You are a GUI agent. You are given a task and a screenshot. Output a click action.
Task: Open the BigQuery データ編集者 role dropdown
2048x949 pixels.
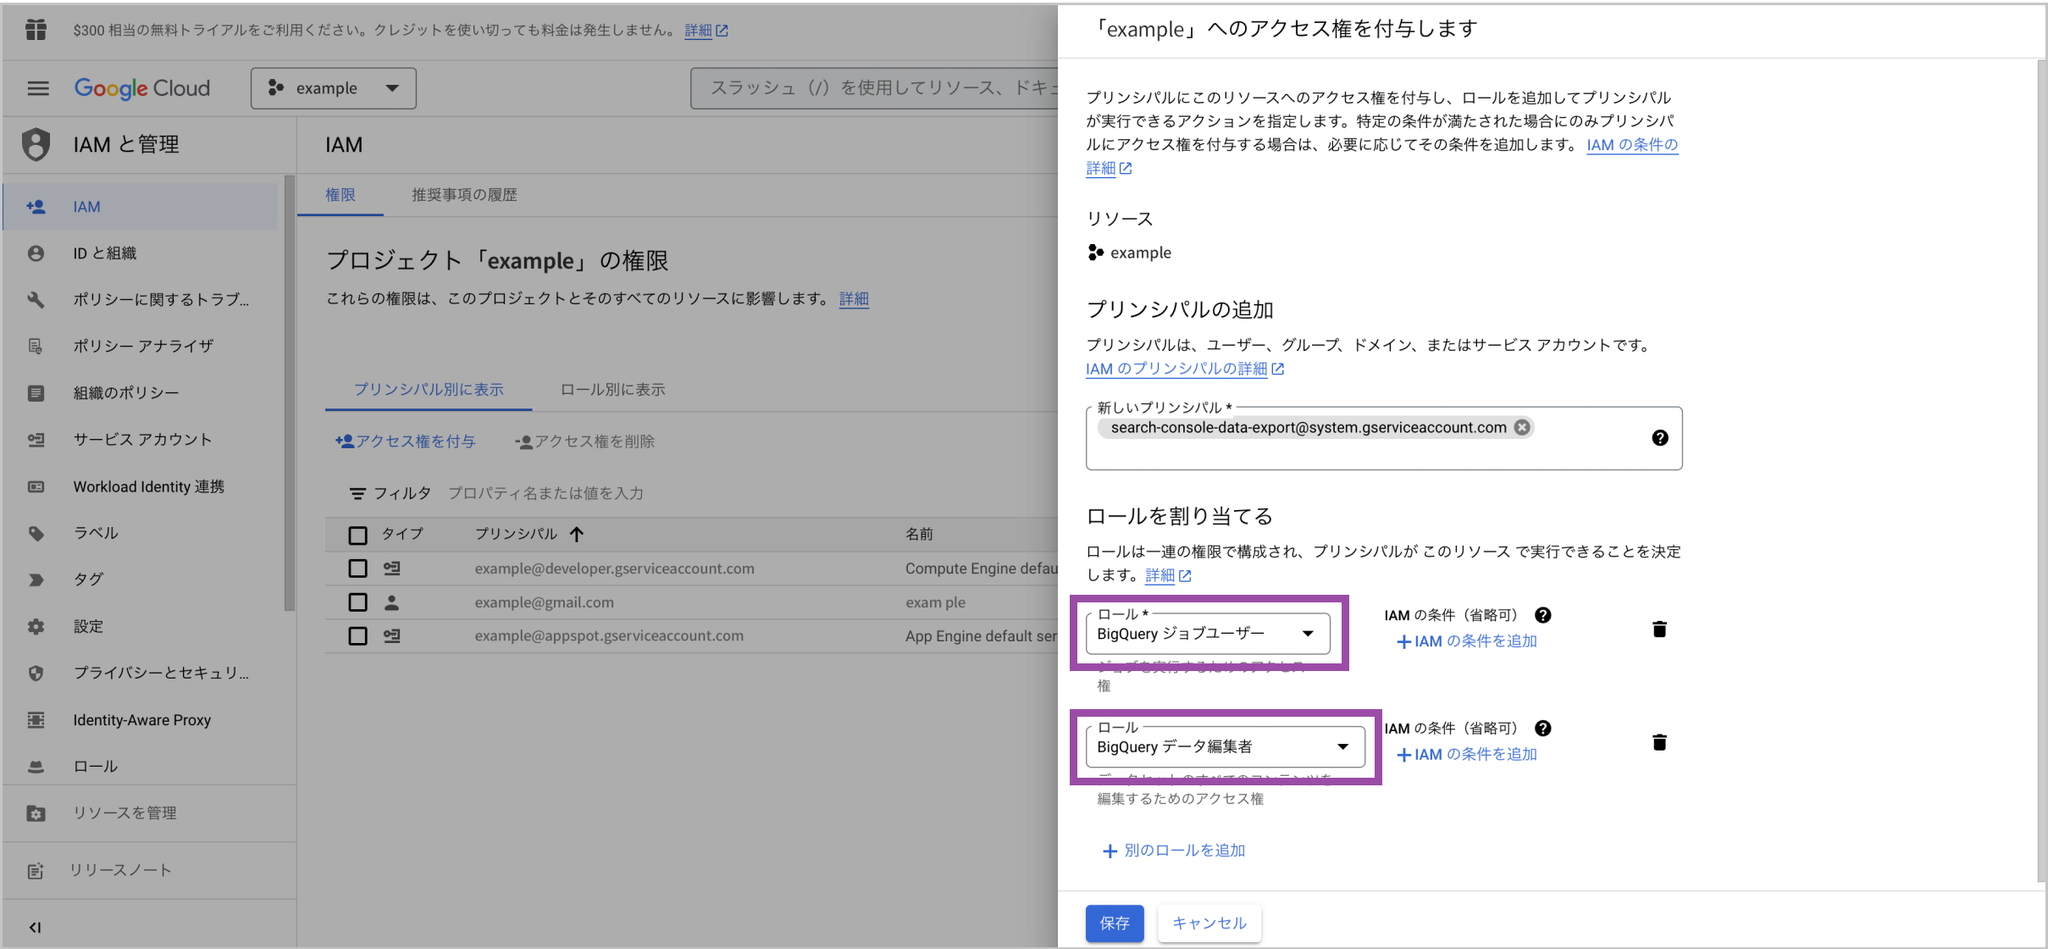click(x=1225, y=746)
